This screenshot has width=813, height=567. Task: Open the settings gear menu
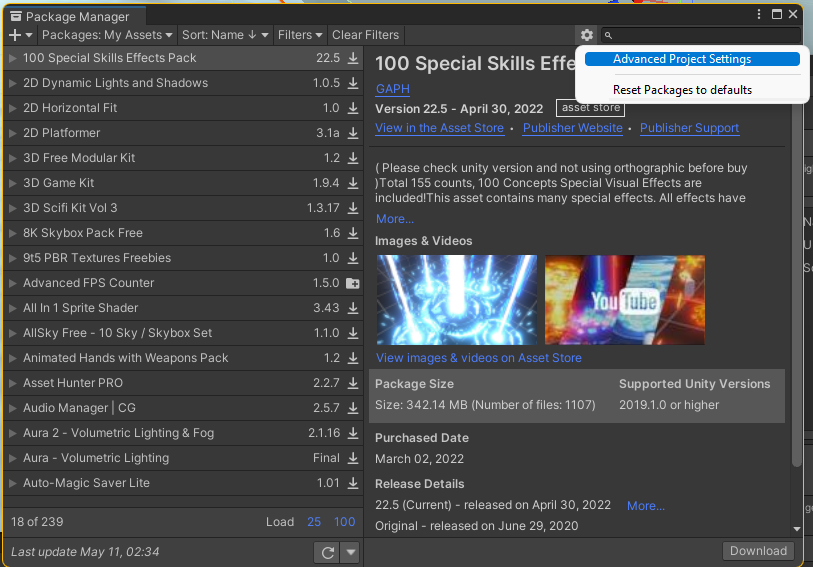(x=586, y=35)
